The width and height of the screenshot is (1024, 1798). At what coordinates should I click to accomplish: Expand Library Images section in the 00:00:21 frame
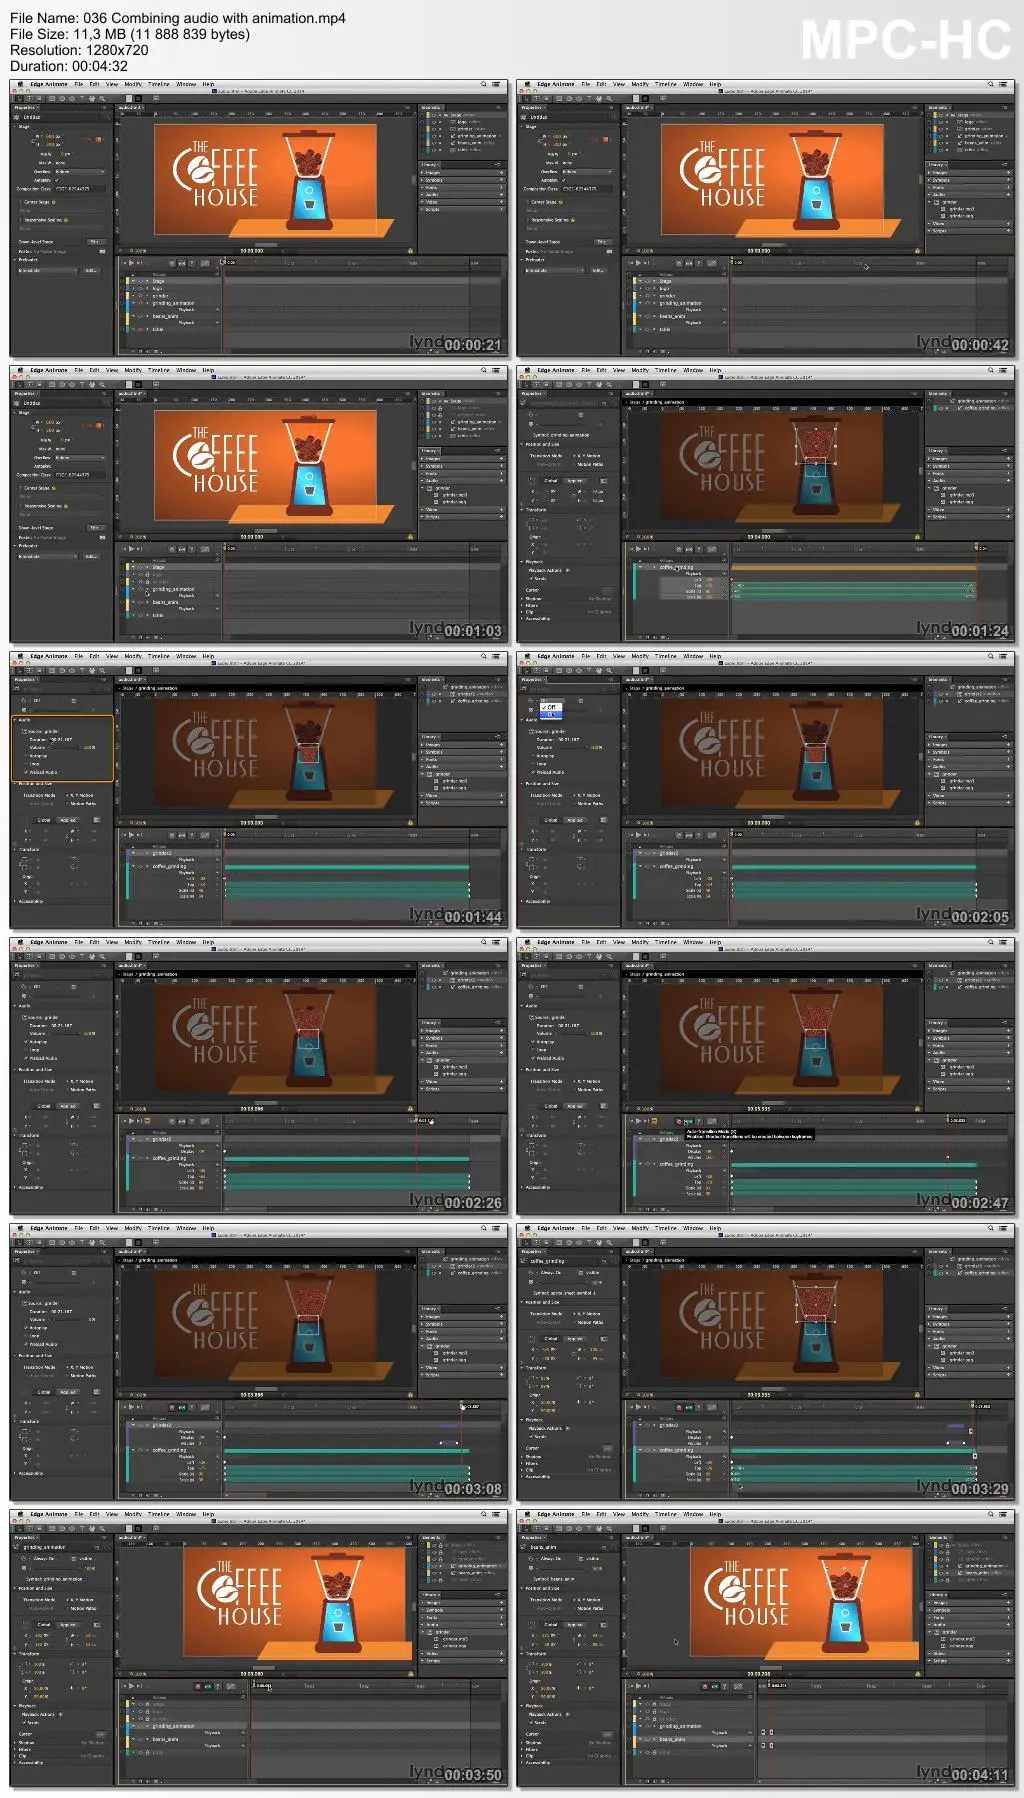pyautogui.click(x=422, y=173)
